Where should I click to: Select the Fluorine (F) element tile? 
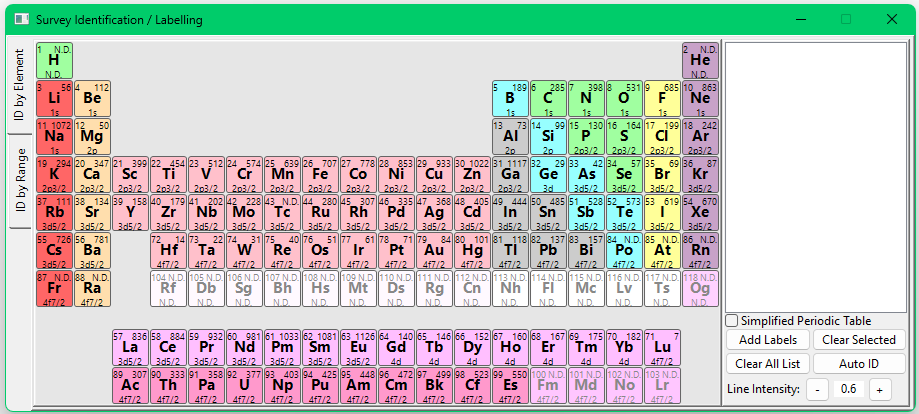pos(662,99)
